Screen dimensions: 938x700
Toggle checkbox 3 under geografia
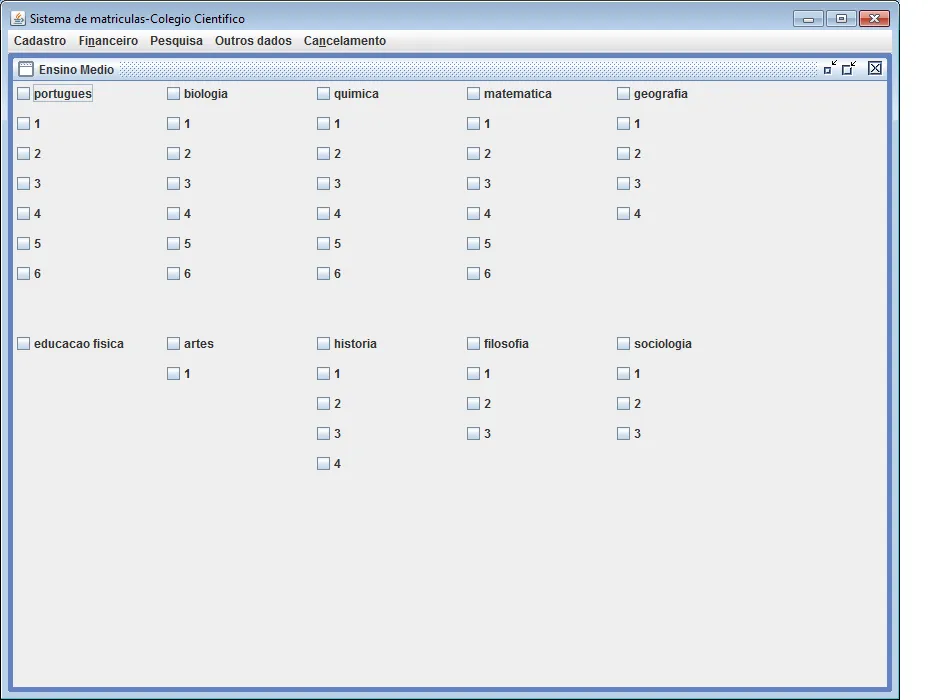(623, 183)
